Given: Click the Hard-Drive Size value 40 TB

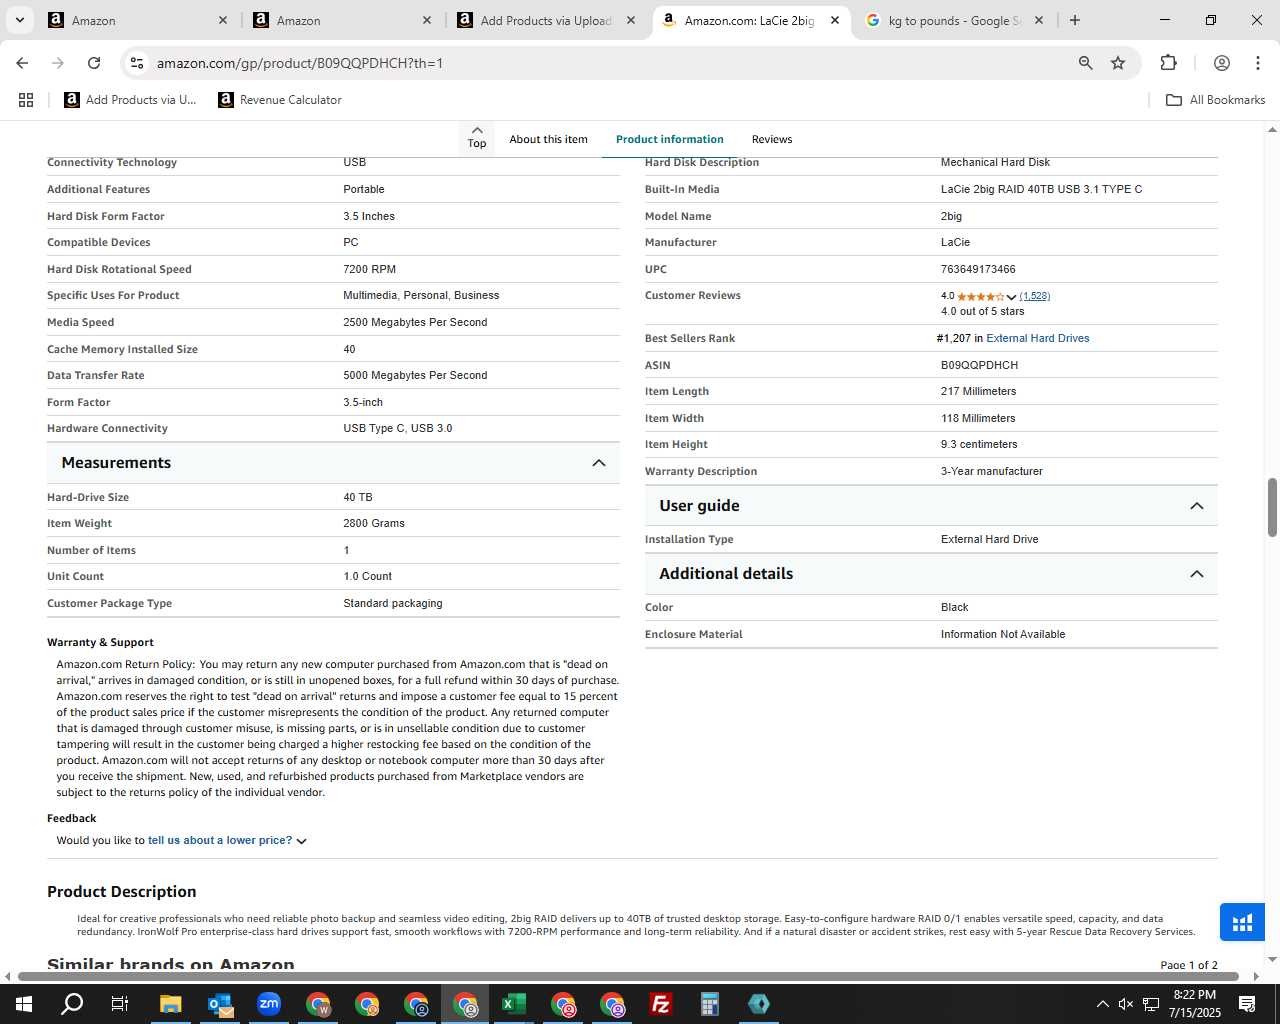Looking at the screenshot, I should pyautogui.click(x=358, y=497).
